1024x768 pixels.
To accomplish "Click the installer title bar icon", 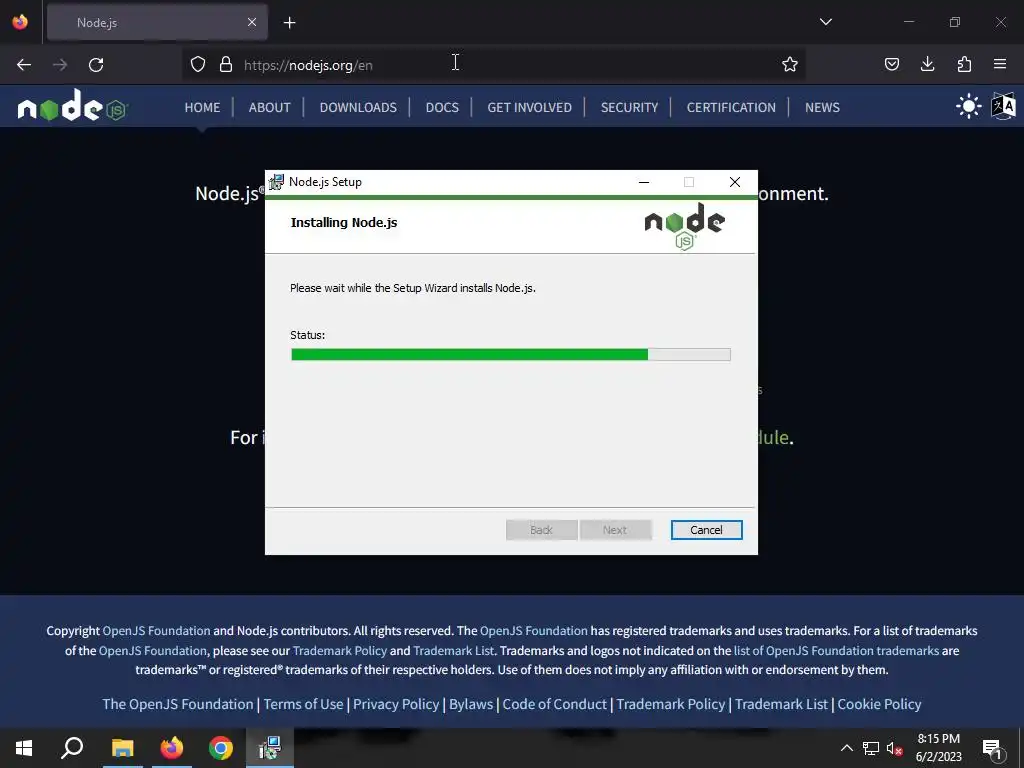I will [x=277, y=182].
